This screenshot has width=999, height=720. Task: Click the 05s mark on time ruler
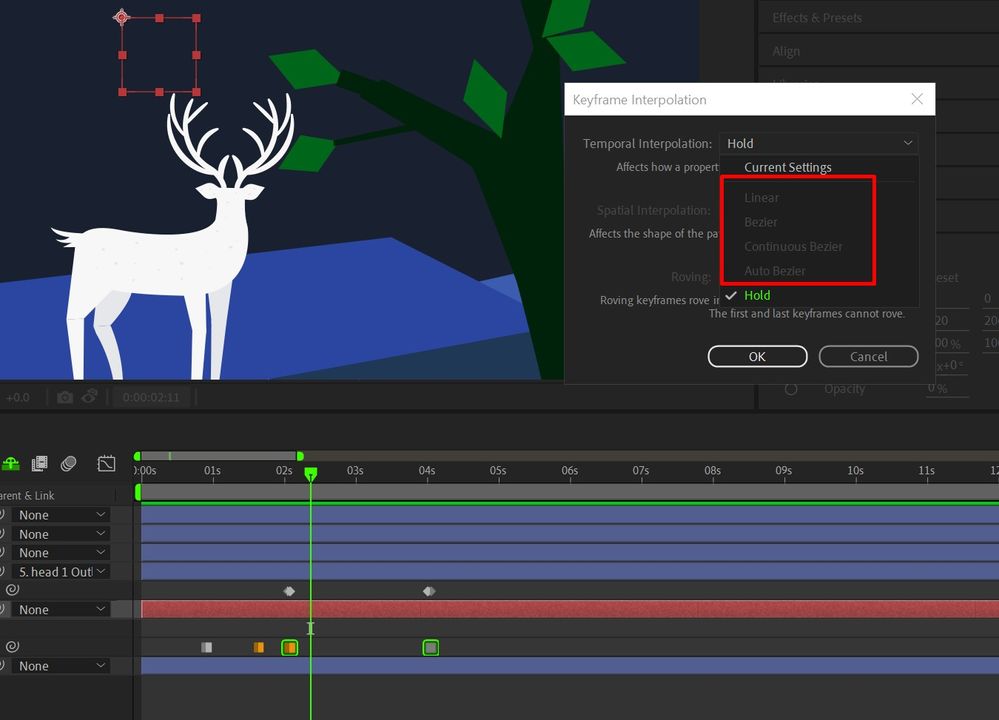click(498, 470)
